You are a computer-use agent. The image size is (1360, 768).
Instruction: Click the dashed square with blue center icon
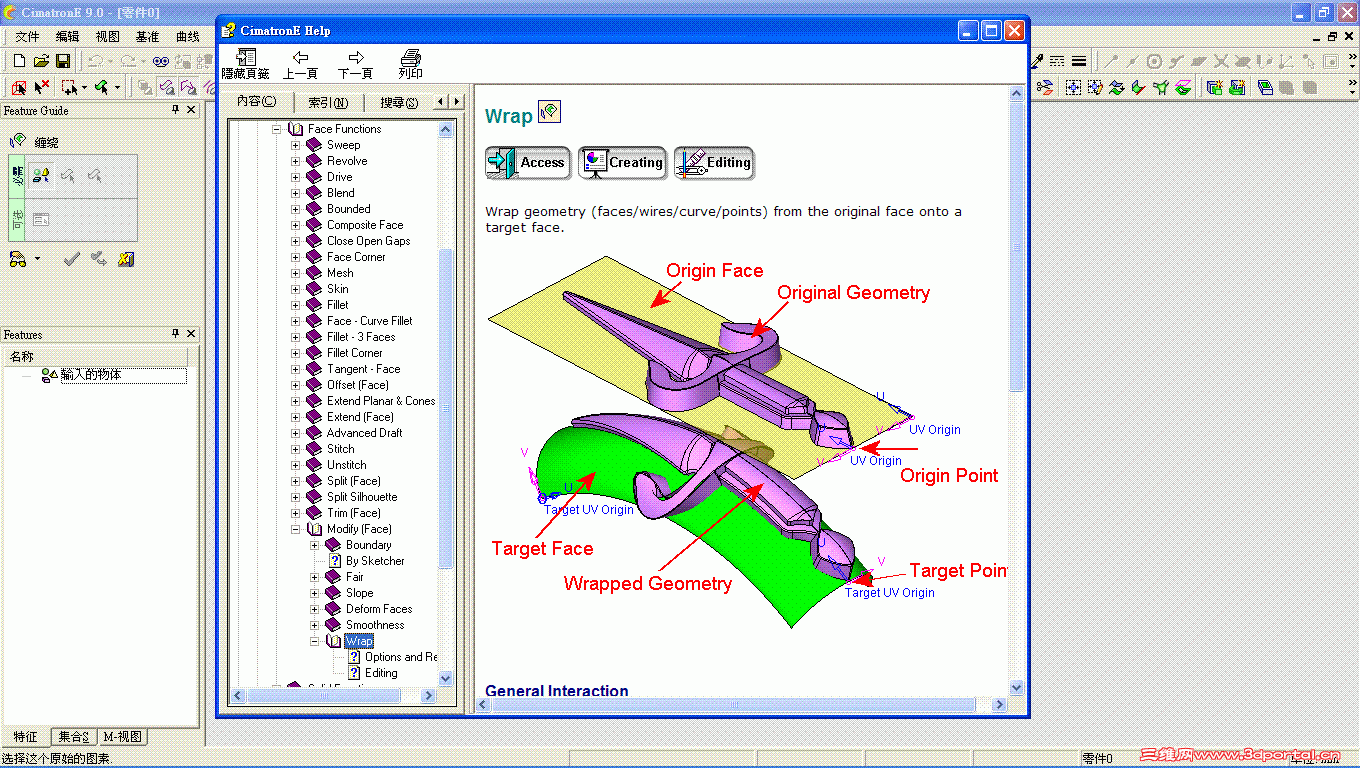click(x=1073, y=88)
